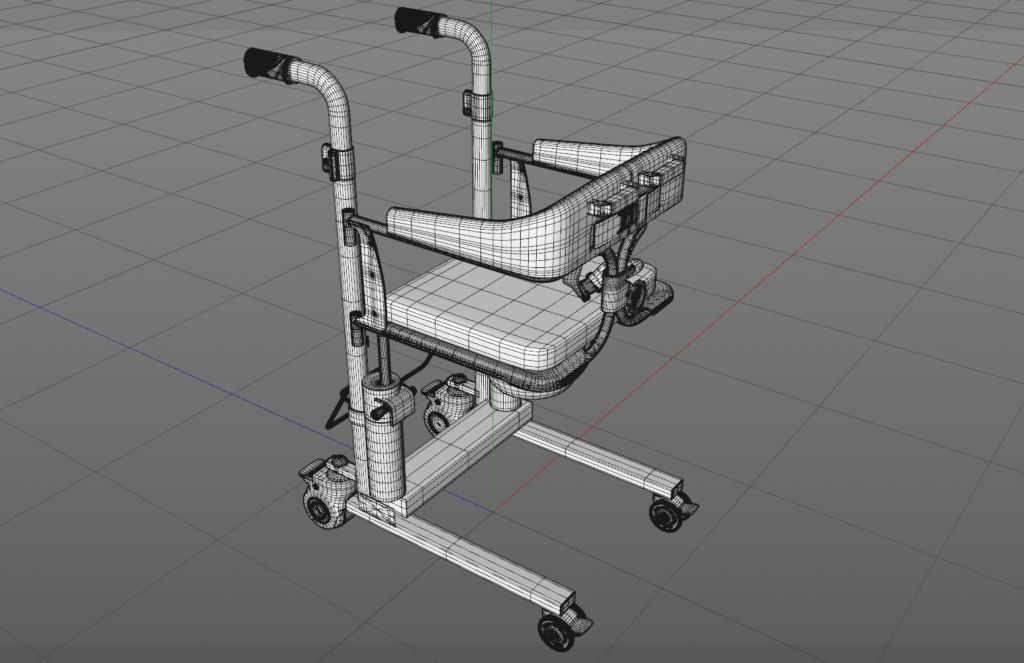
Task: Select the far backrest pad
Action: (x=580, y=157)
